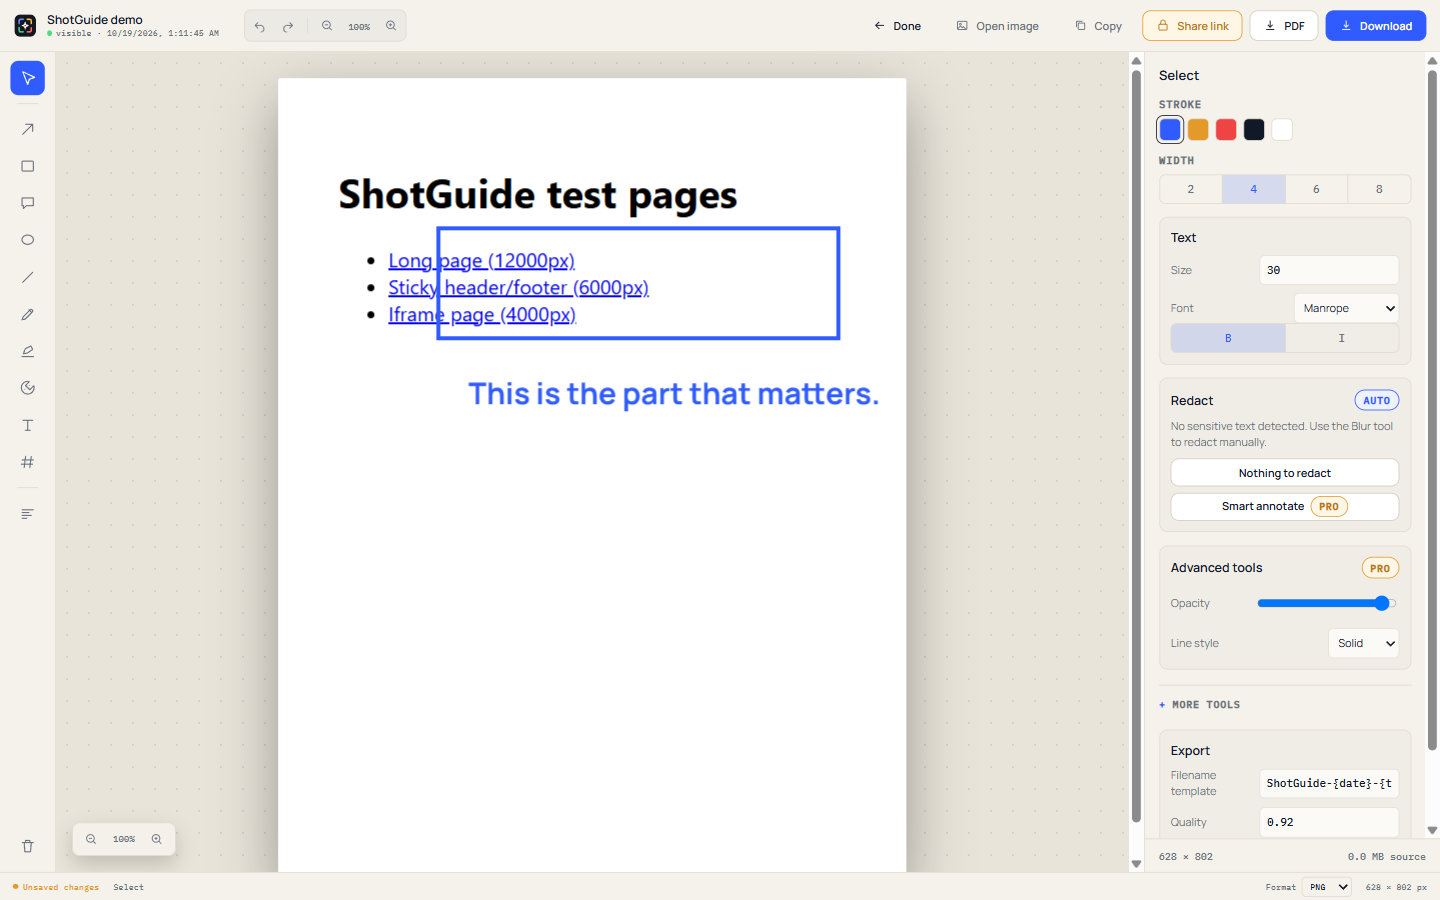Expand the More Tools section
This screenshot has width=1440, height=900.
(x=1200, y=705)
